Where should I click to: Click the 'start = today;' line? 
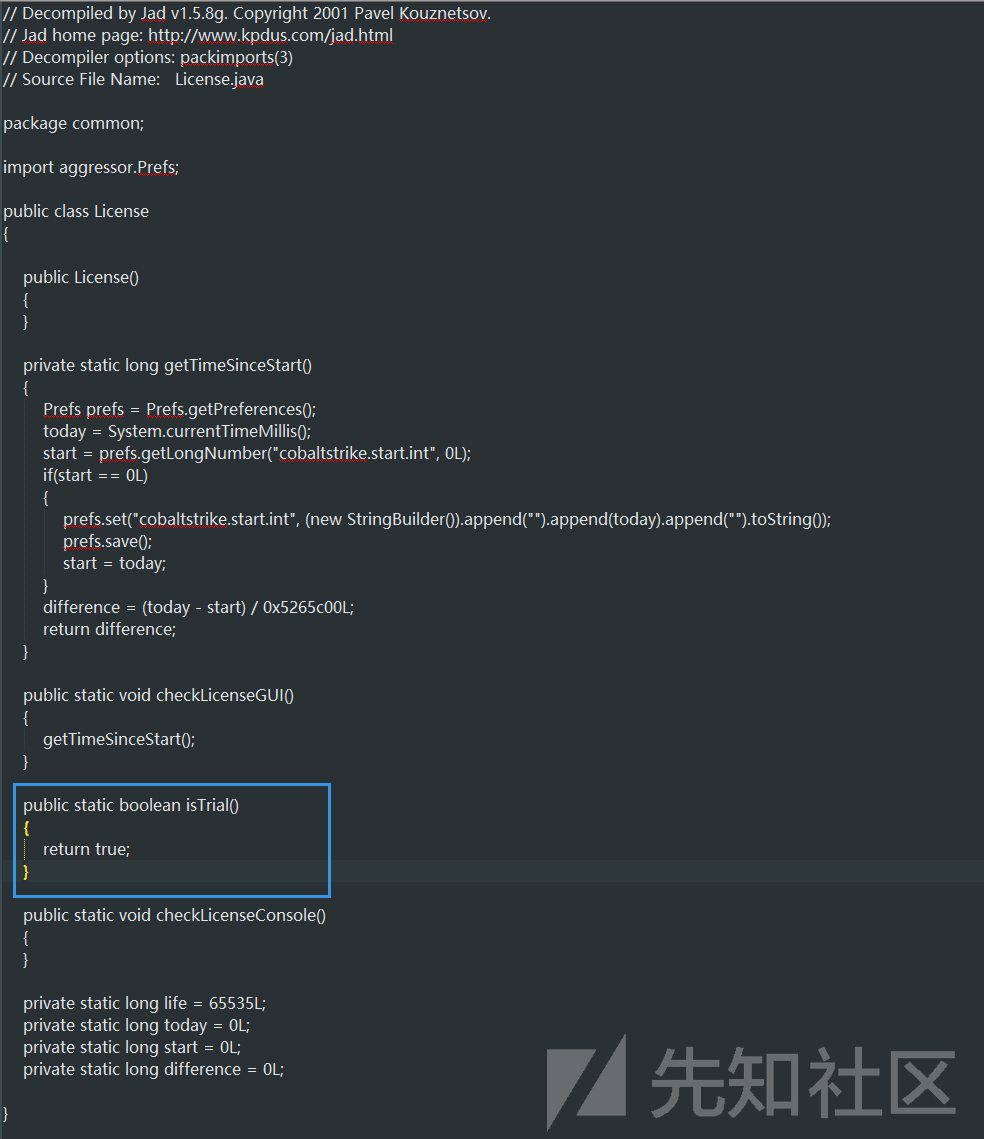[115, 564]
